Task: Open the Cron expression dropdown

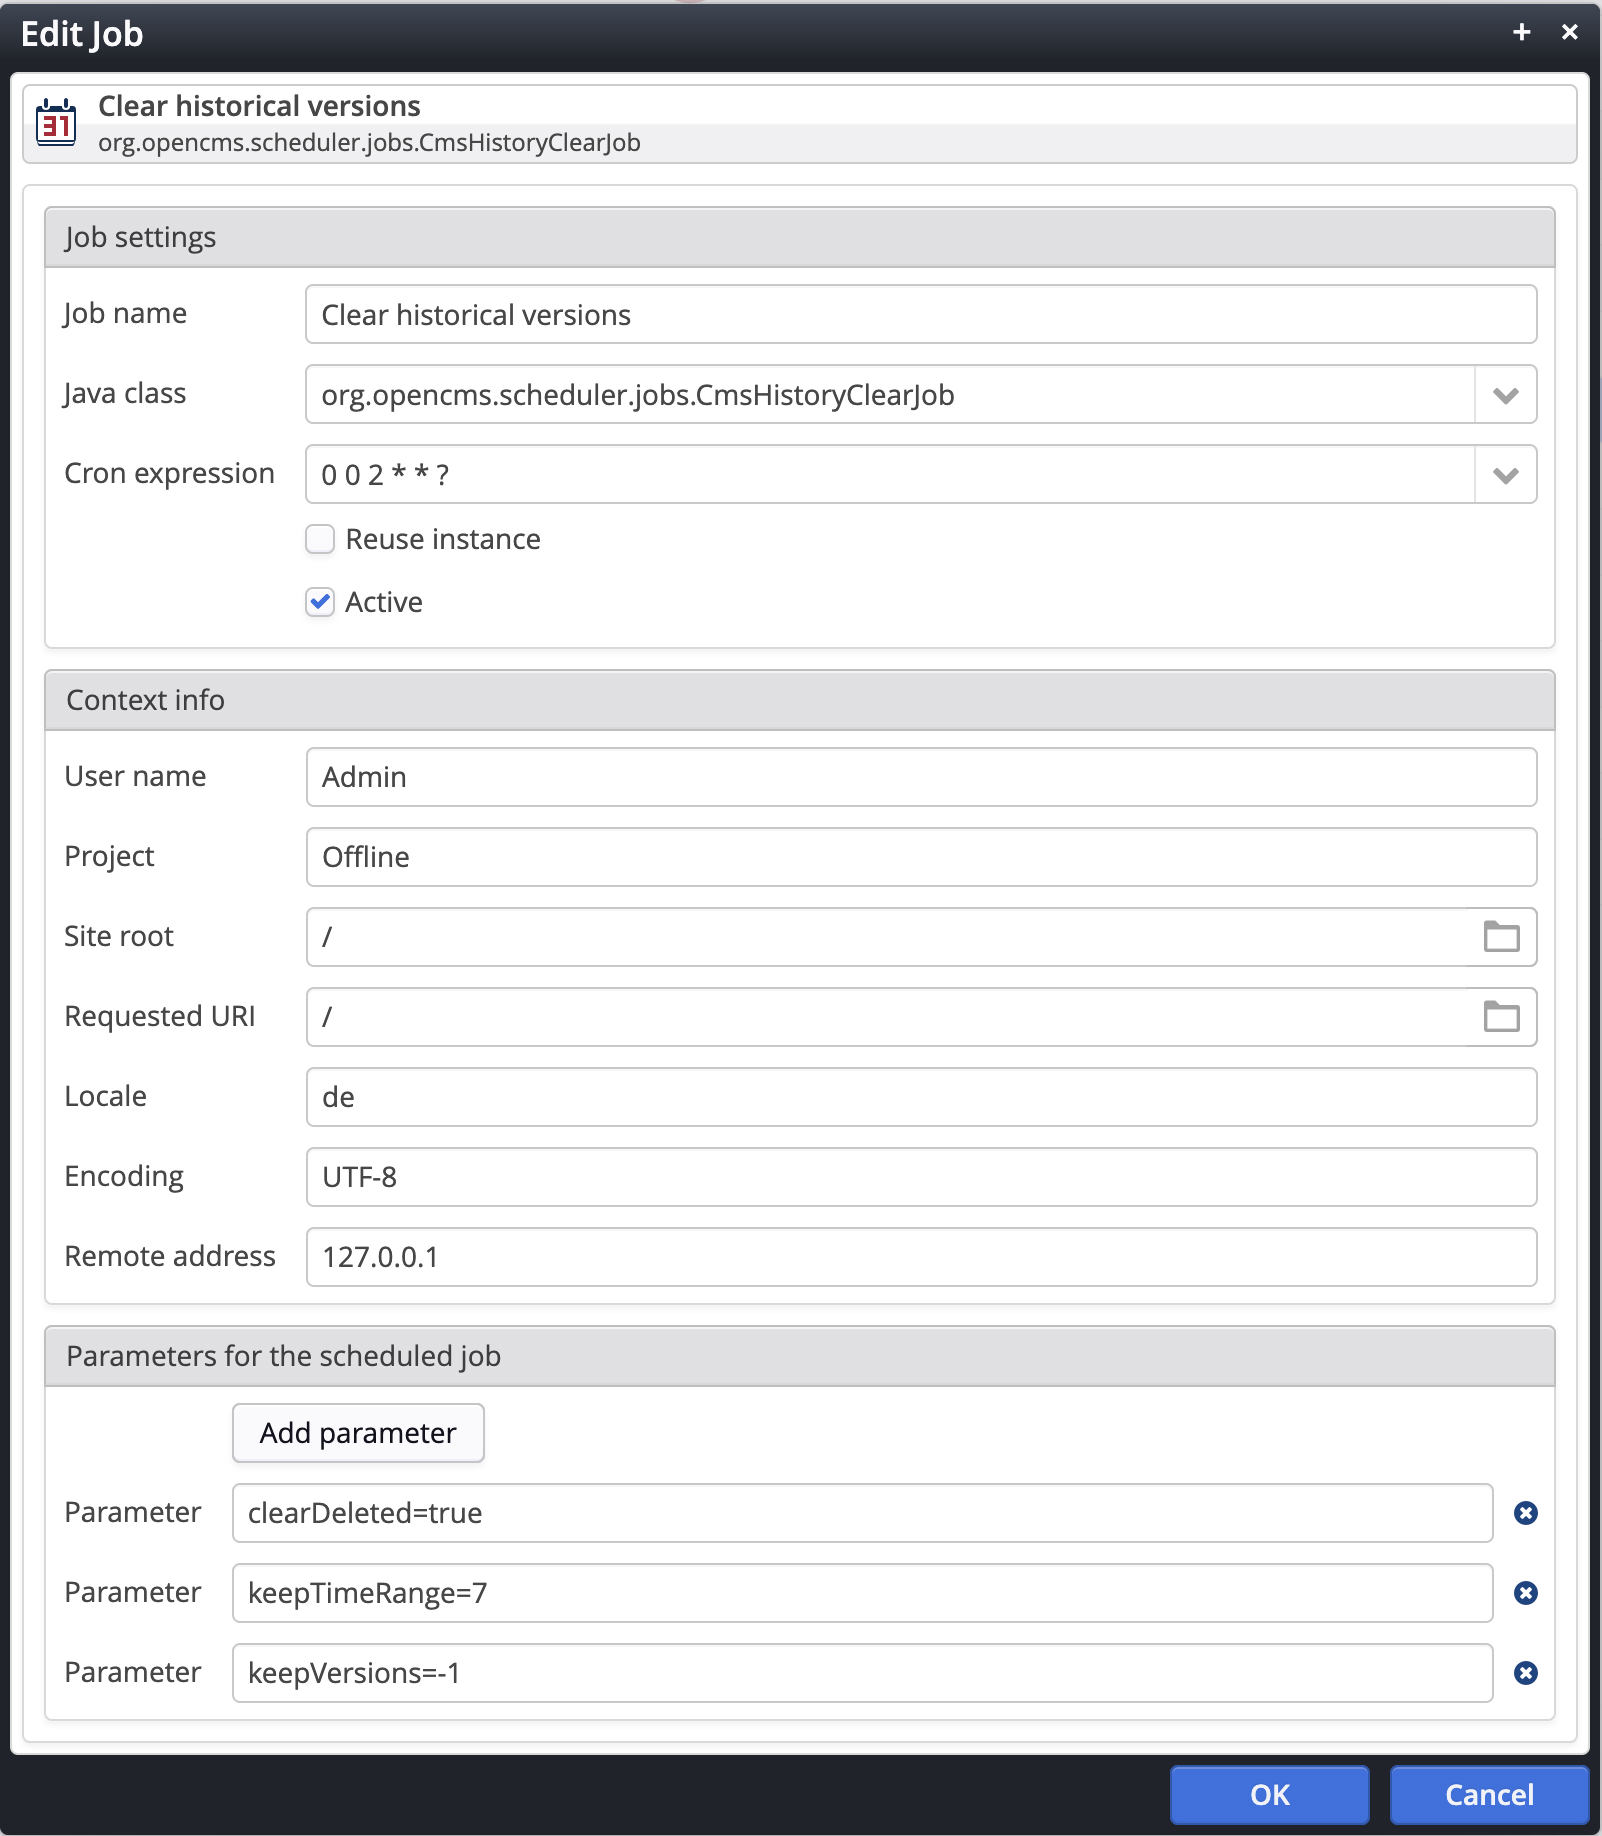Action: (1505, 475)
